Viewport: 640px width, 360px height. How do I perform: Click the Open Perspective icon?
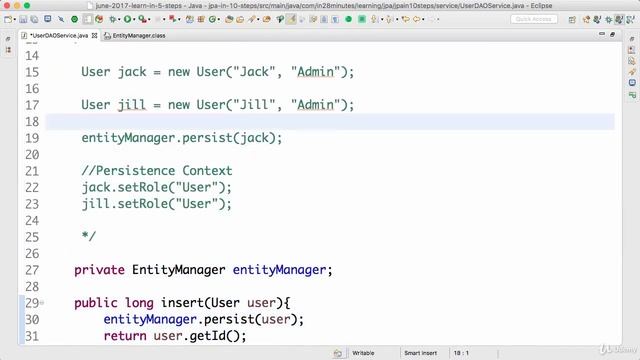[572, 19]
